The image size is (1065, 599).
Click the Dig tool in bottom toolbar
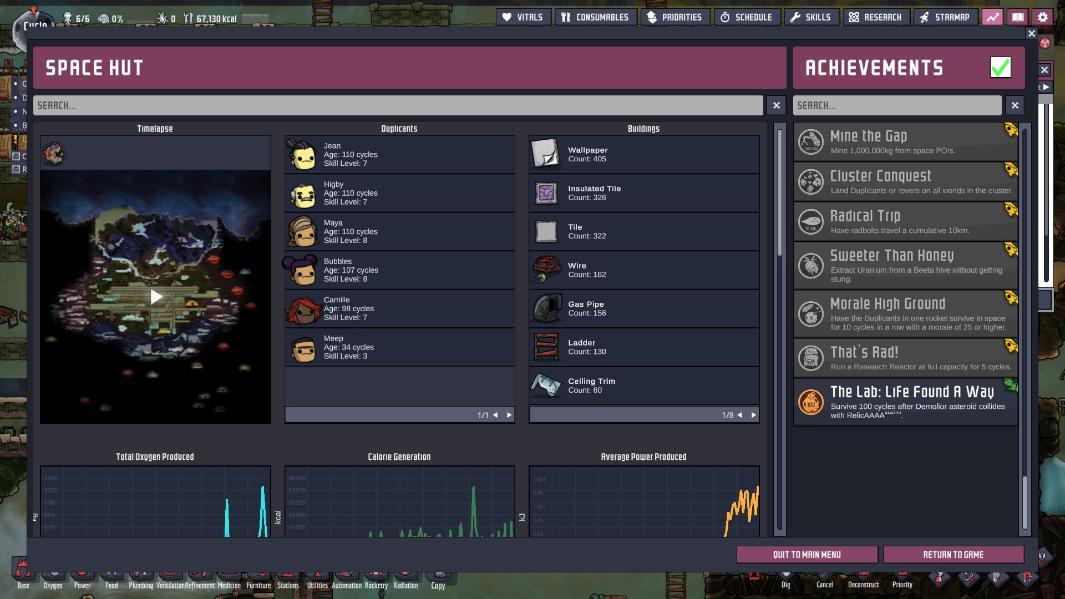point(786,579)
